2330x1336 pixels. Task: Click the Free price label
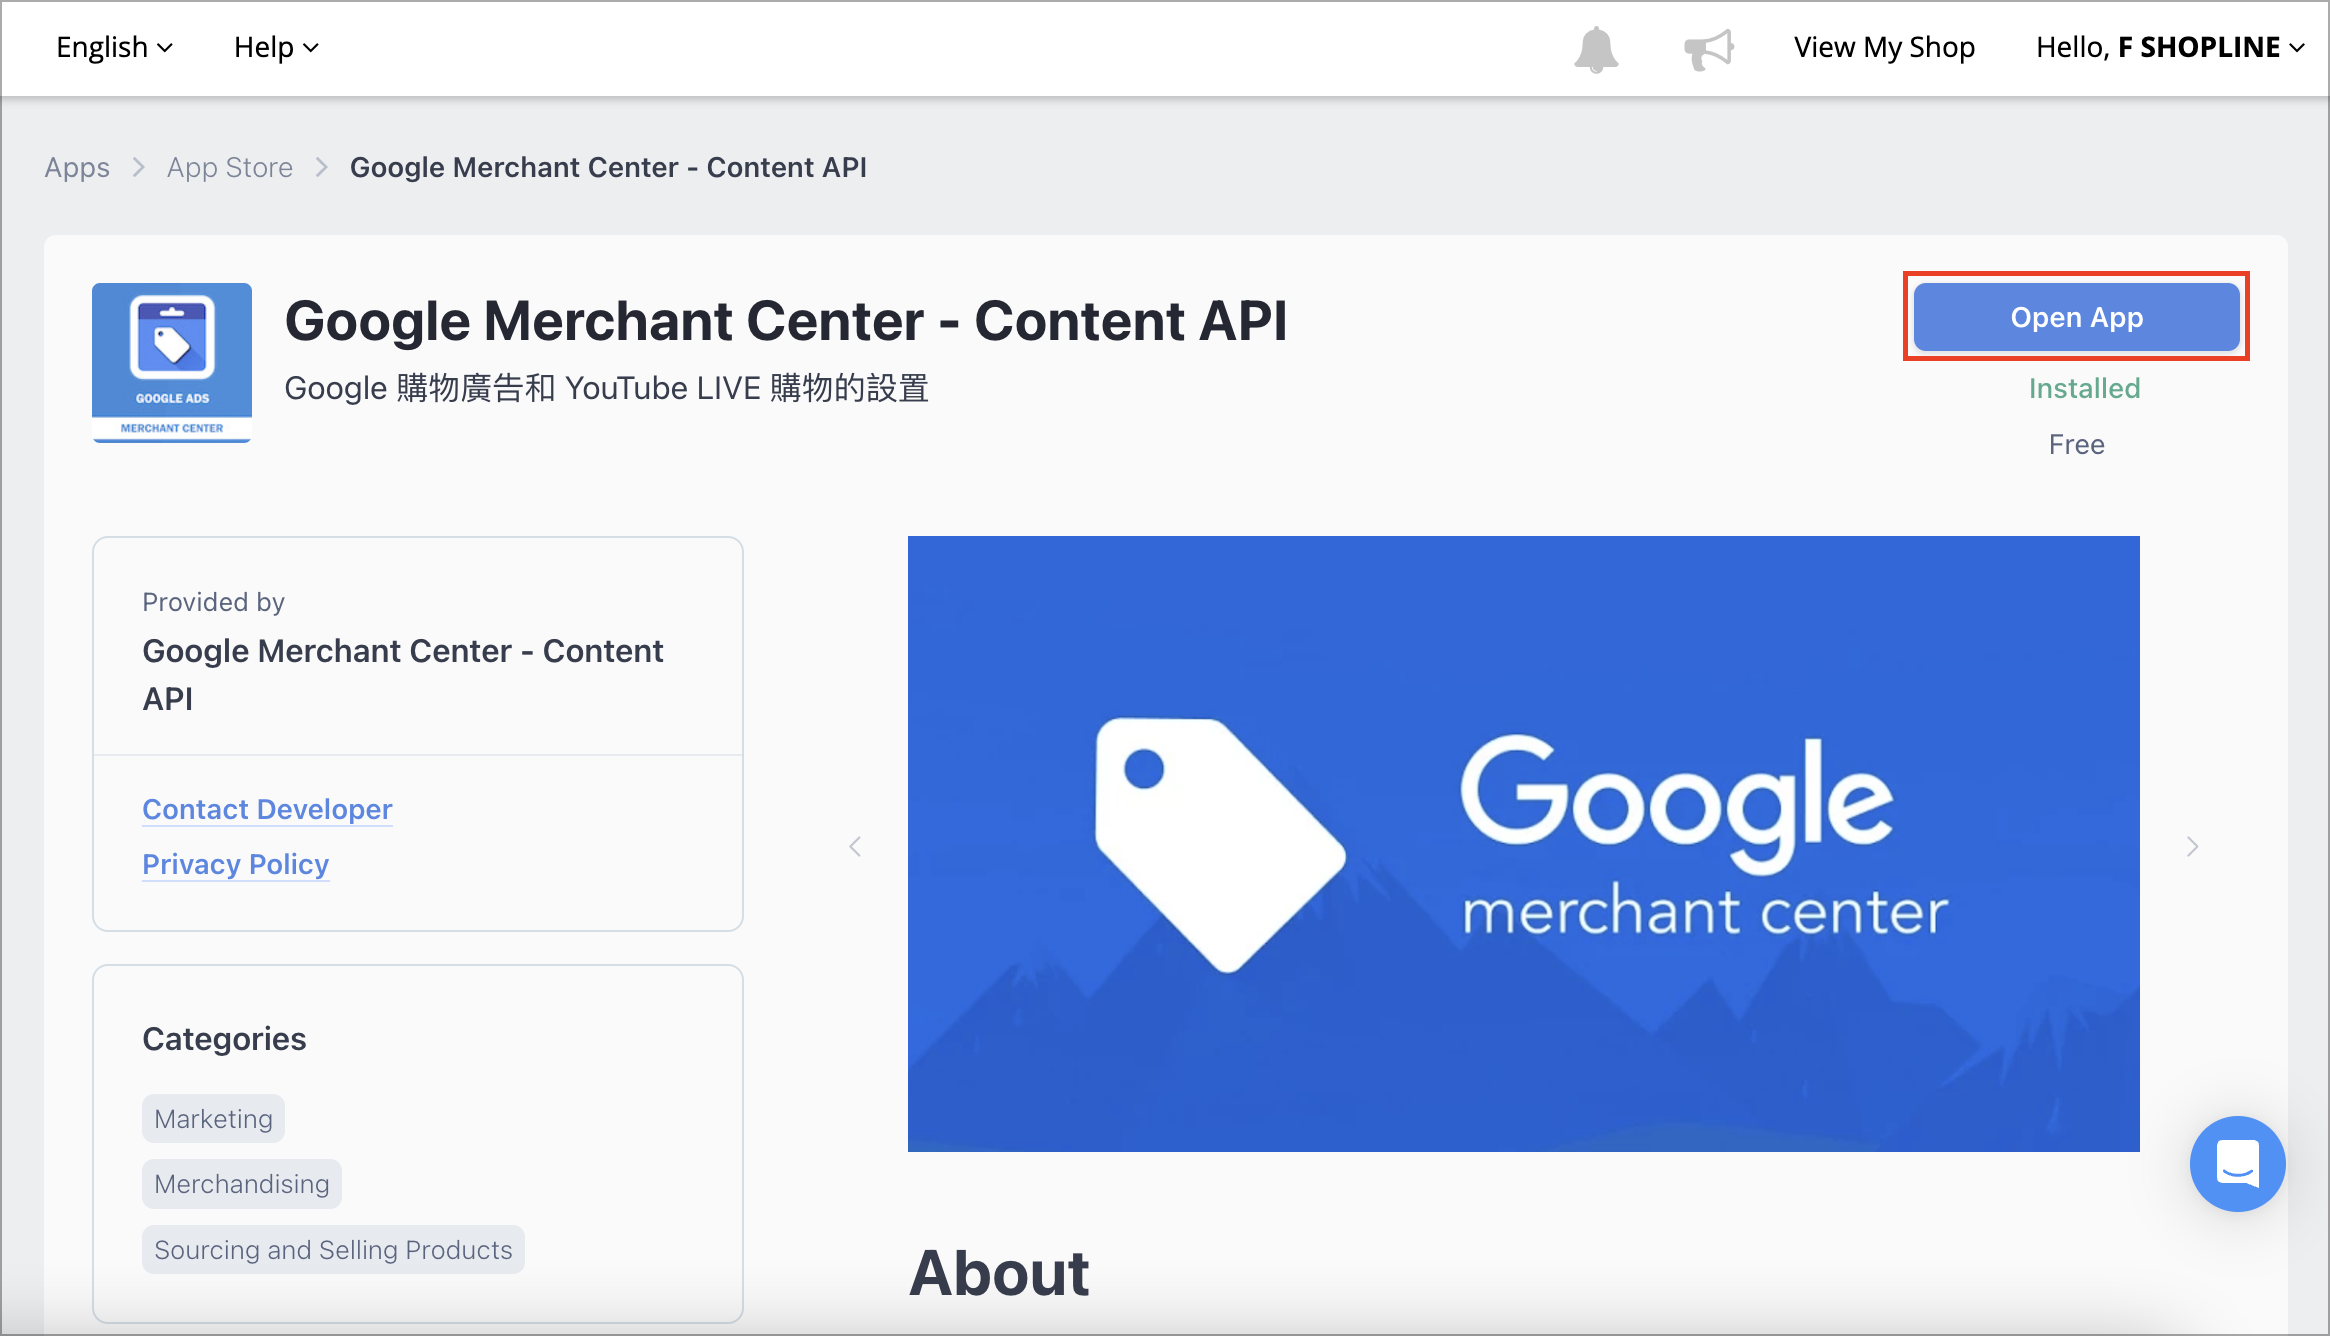pos(2076,444)
